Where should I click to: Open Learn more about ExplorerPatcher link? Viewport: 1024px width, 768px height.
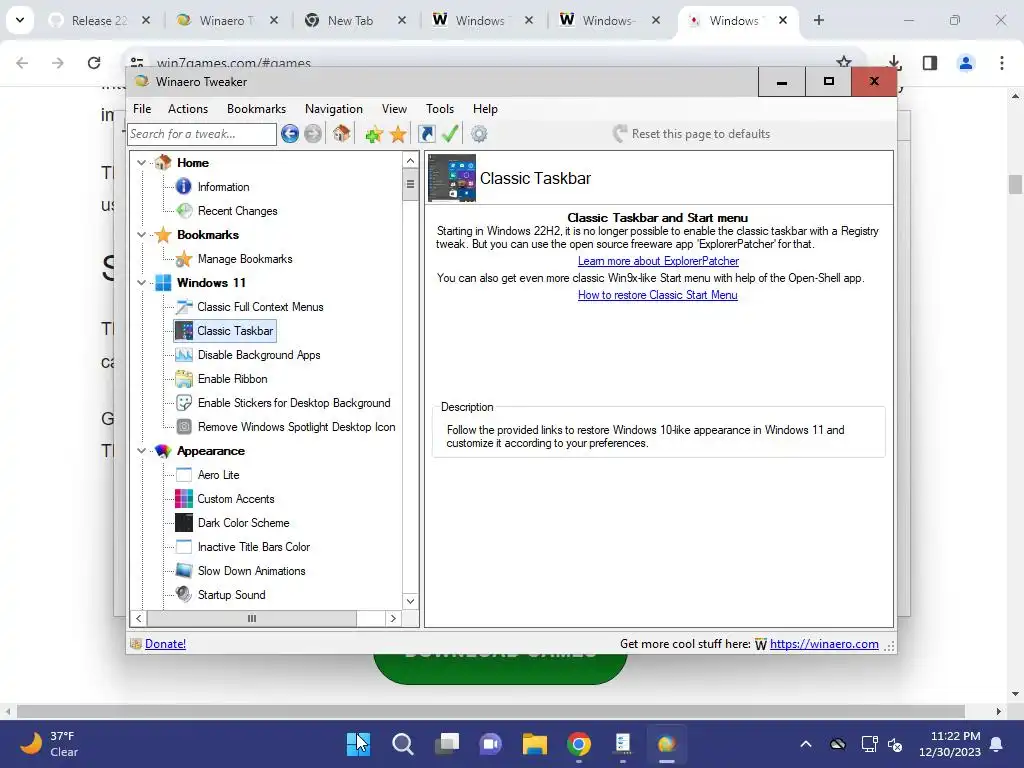coord(658,261)
